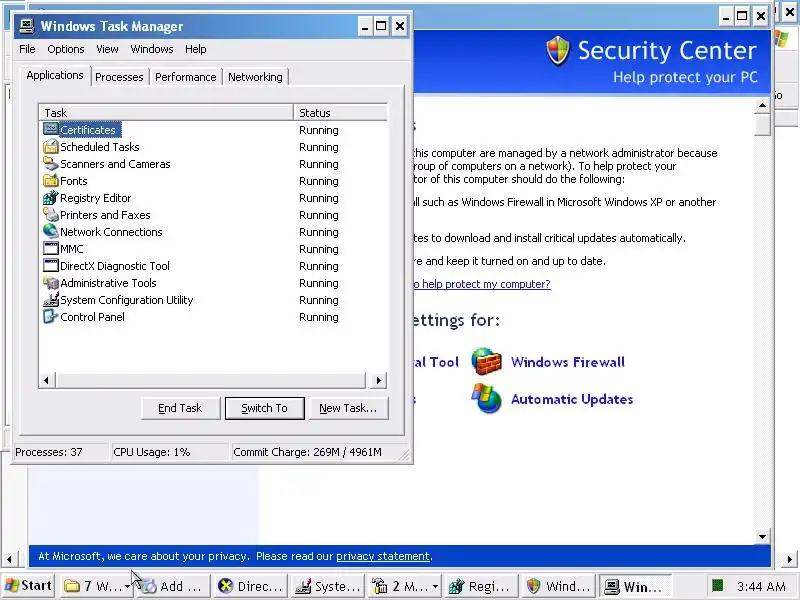Click the Registry Editor cube icon
This screenshot has width=800, height=600.
pos(51,197)
